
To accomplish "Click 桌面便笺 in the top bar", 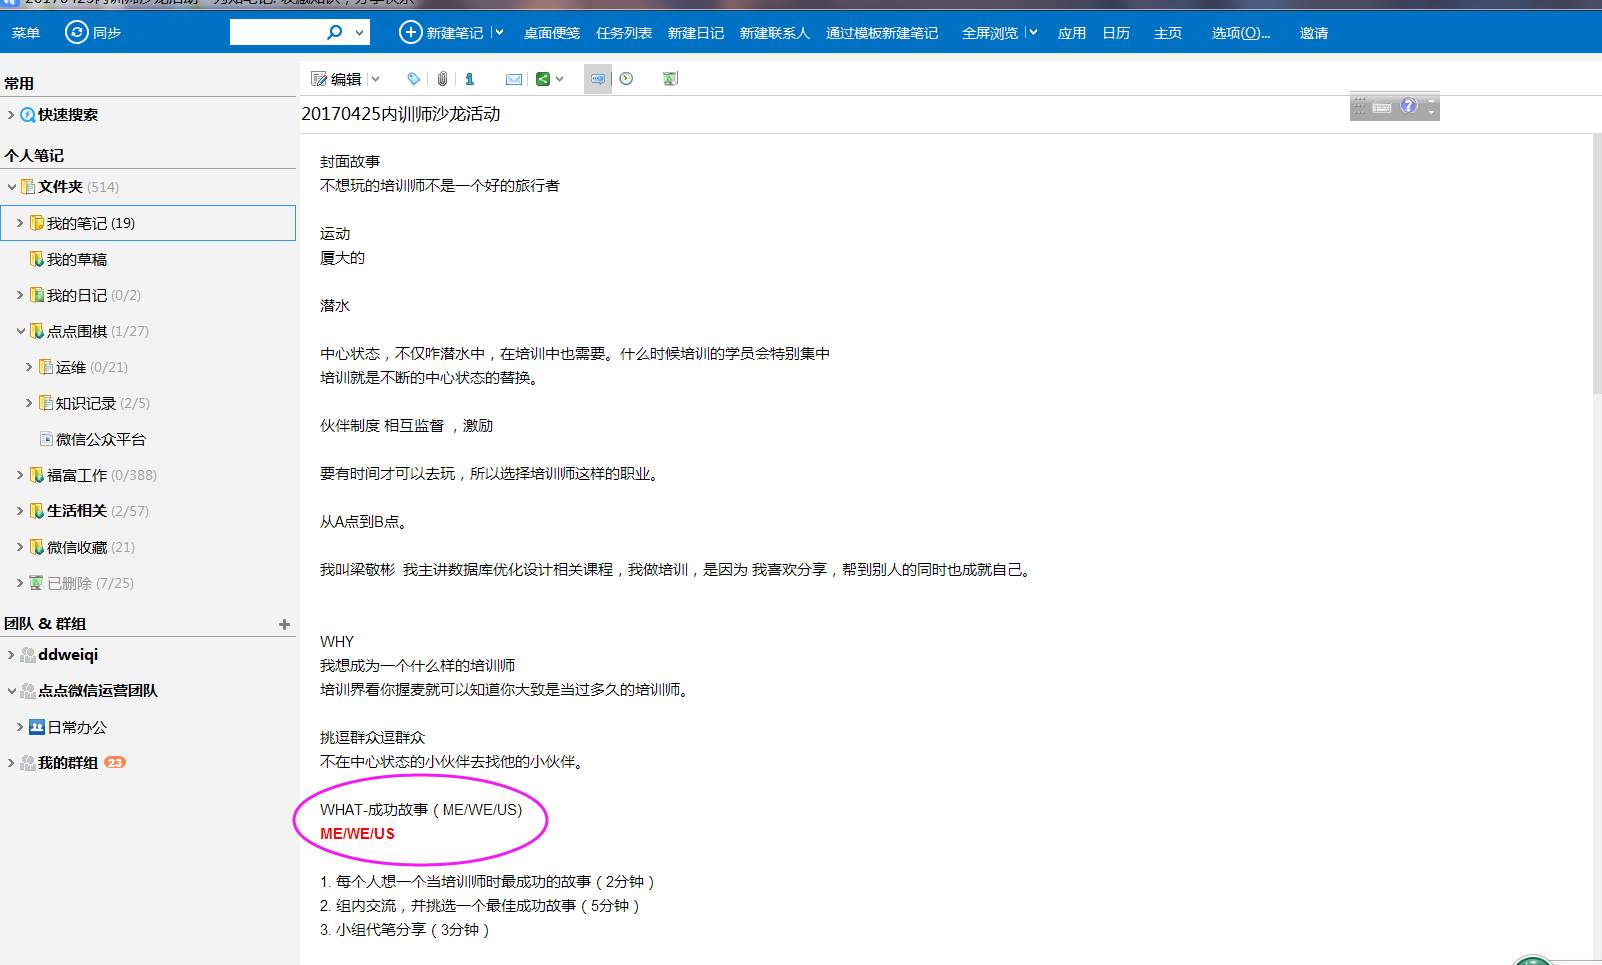I will coord(552,33).
